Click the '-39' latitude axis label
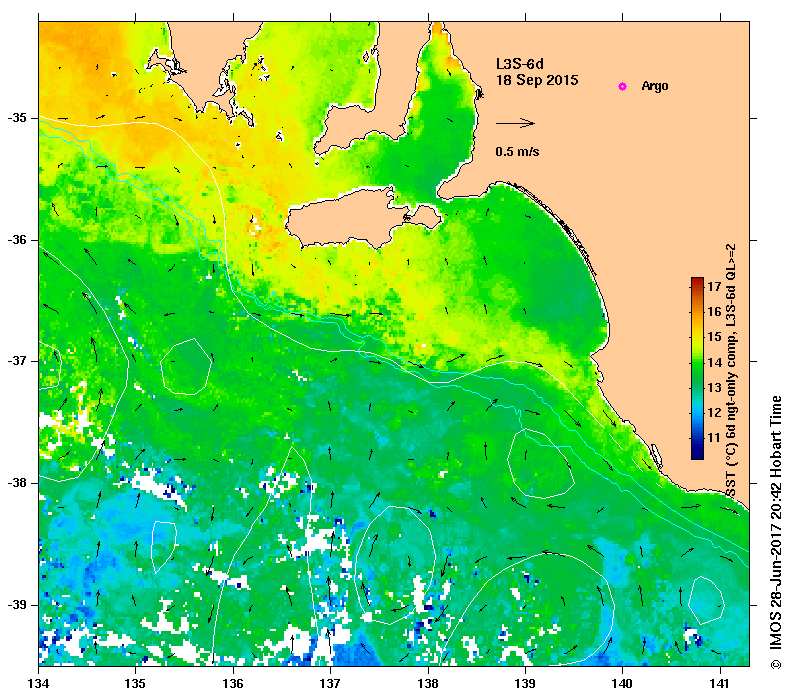This screenshot has width=791, height=700. tap(17, 605)
